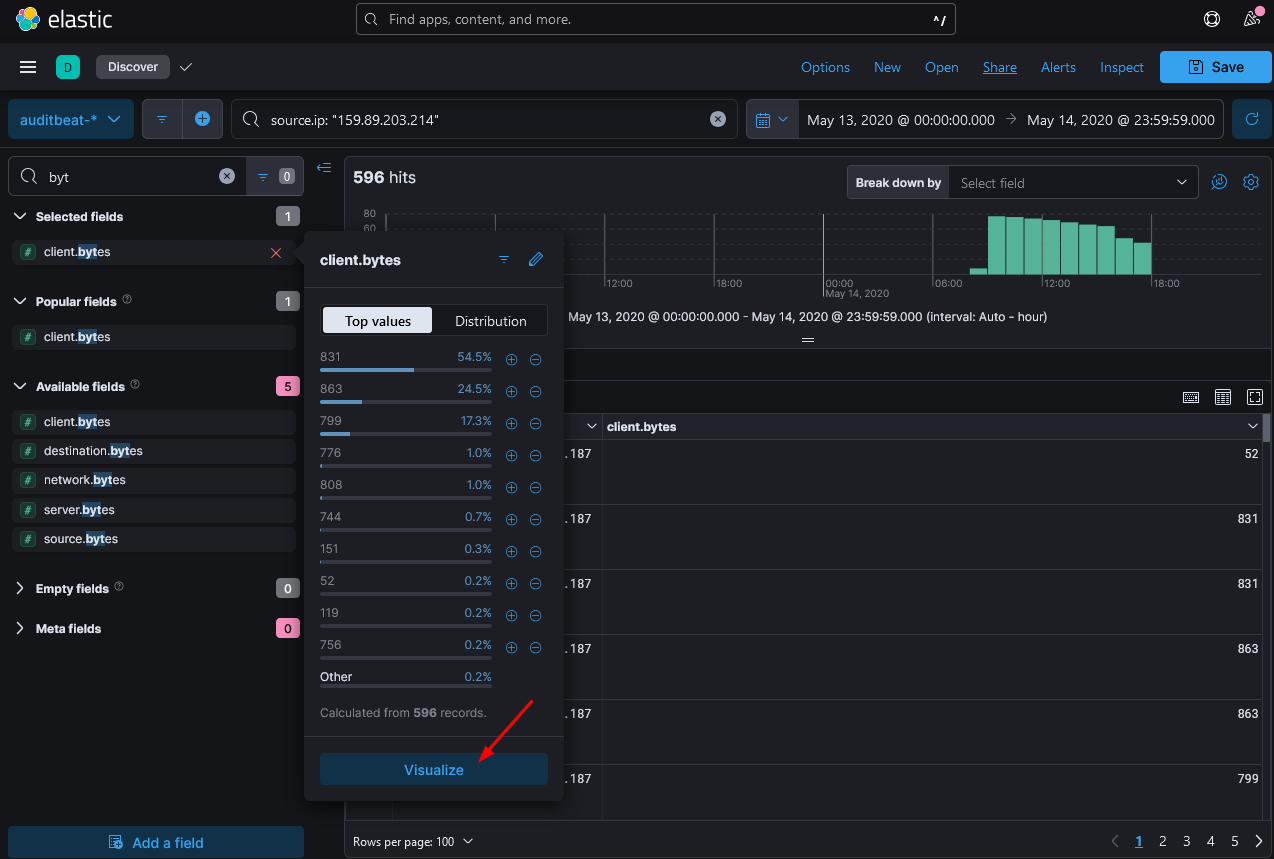Click the add filter plus icon
Image resolution: width=1274 pixels, height=859 pixels.
point(202,119)
